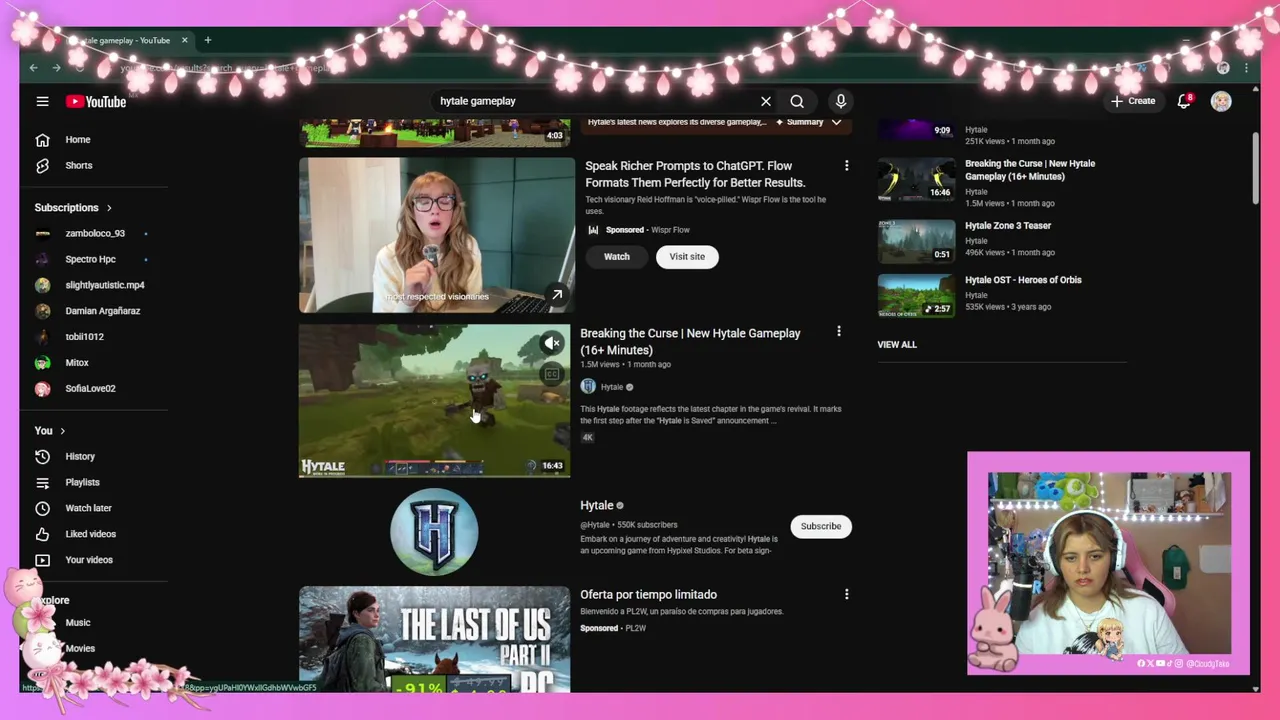This screenshot has height=720, width=1280.
Task: Clear the search box with X
Action: [x=766, y=101]
